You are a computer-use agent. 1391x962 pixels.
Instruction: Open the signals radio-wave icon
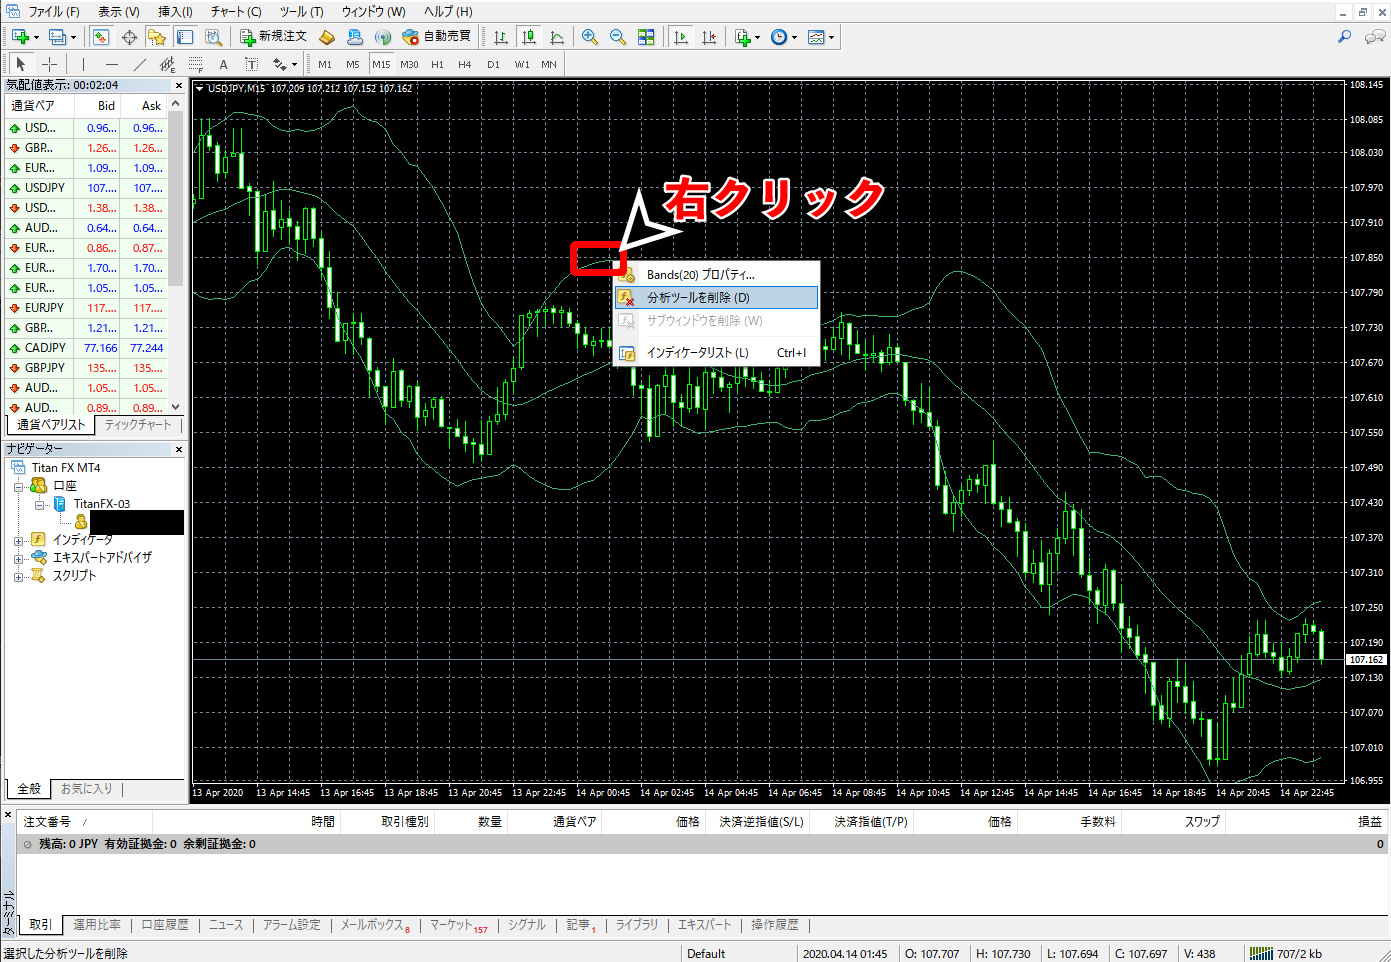pos(383,37)
